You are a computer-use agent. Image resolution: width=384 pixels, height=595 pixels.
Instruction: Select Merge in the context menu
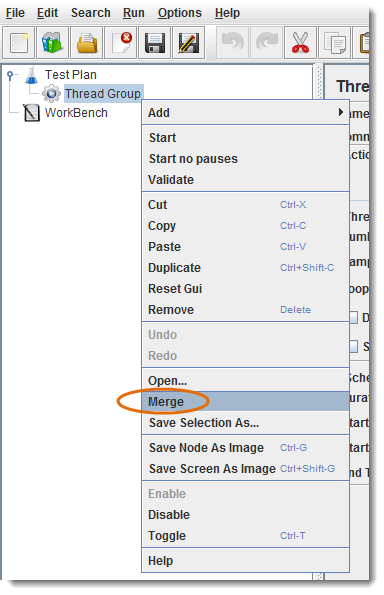pos(246,401)
